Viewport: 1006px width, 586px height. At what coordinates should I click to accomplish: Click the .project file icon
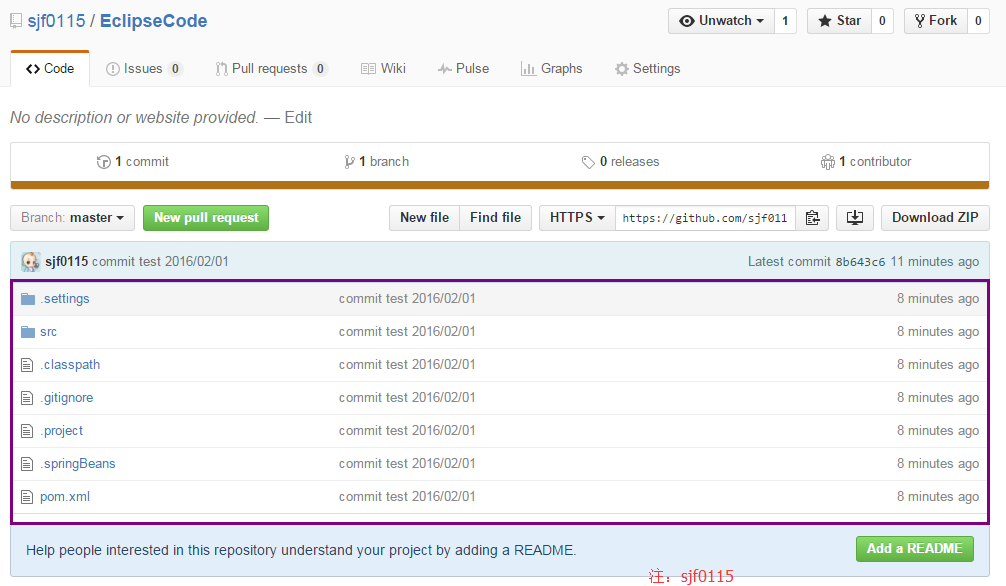[x=27, y=431]
